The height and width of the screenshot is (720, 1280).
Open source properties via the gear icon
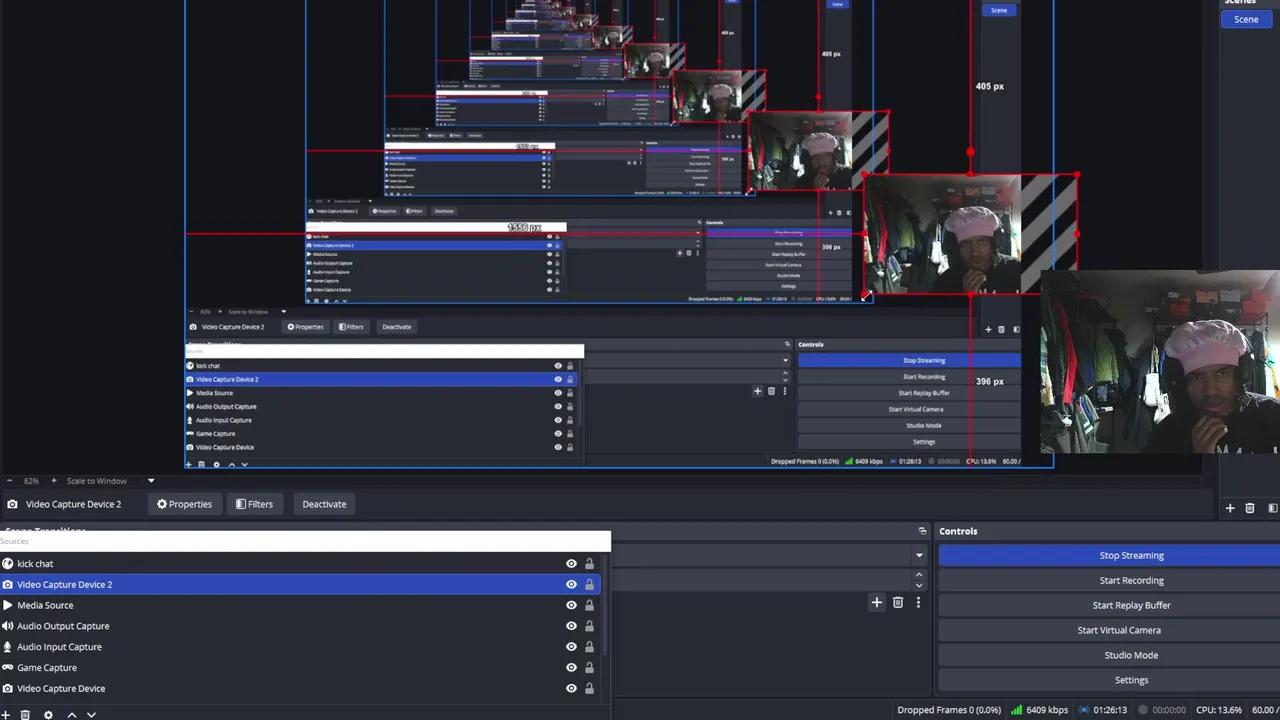pos(48,715)
